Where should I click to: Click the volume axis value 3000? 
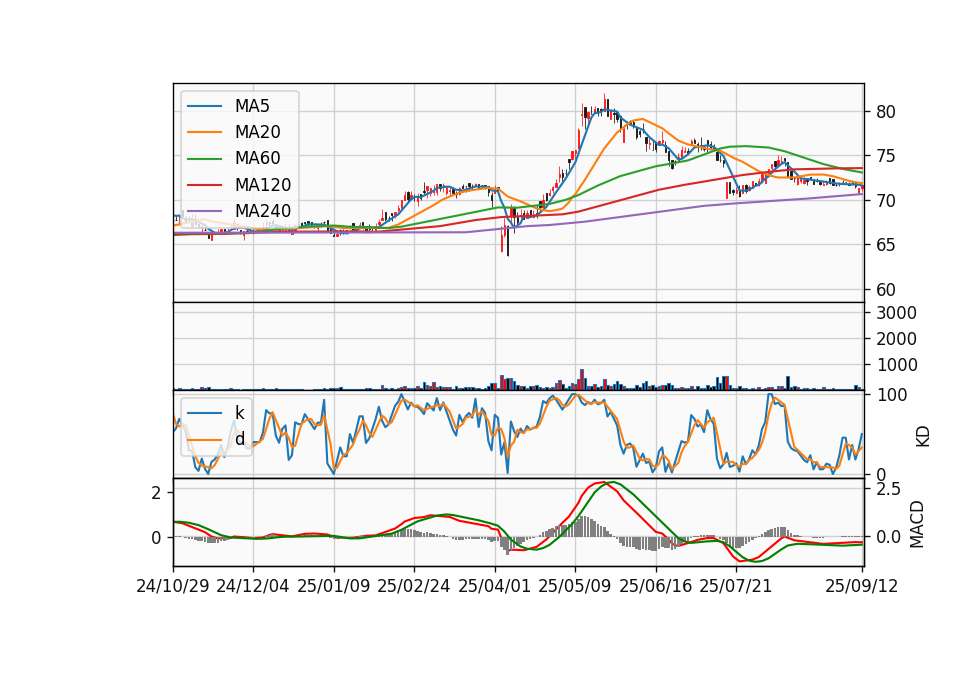896,313
